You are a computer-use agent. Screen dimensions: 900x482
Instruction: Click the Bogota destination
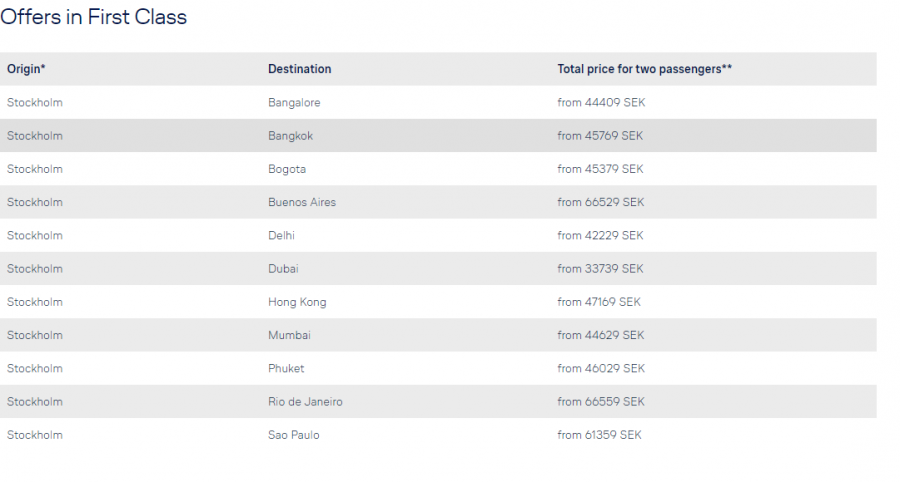[x=287, y=169]
